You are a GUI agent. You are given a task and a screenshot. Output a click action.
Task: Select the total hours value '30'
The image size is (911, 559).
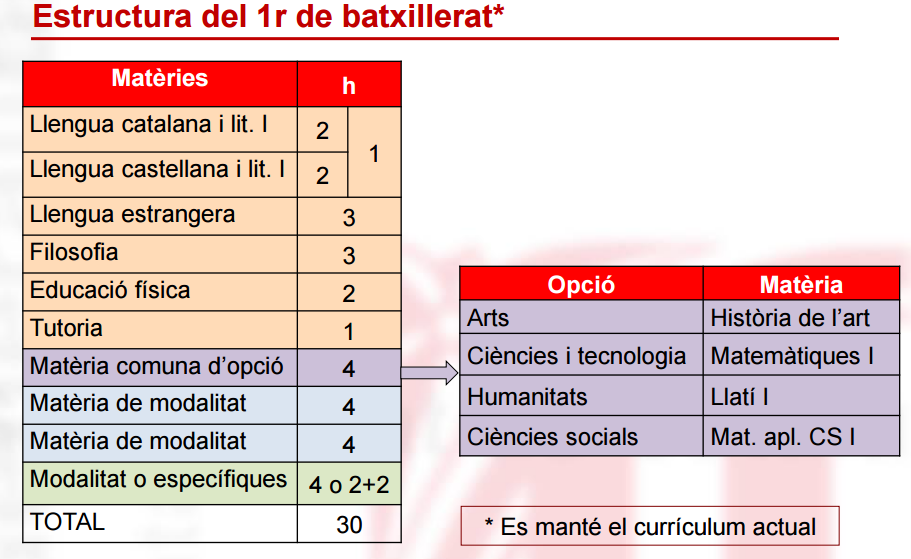(349, 524)
